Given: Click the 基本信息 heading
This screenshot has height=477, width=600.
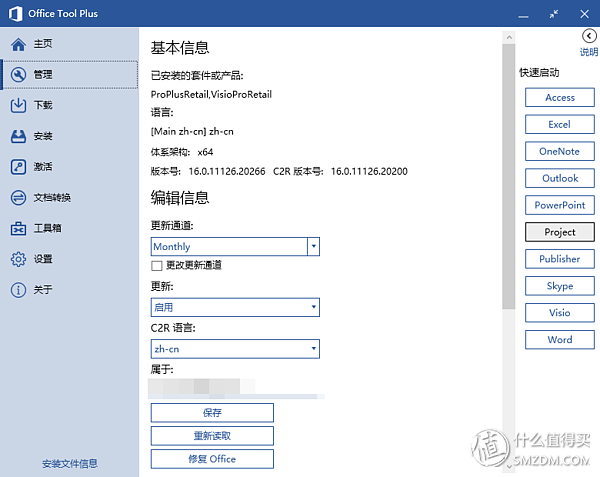Looking at the screenshot, I should click(180, 48).
